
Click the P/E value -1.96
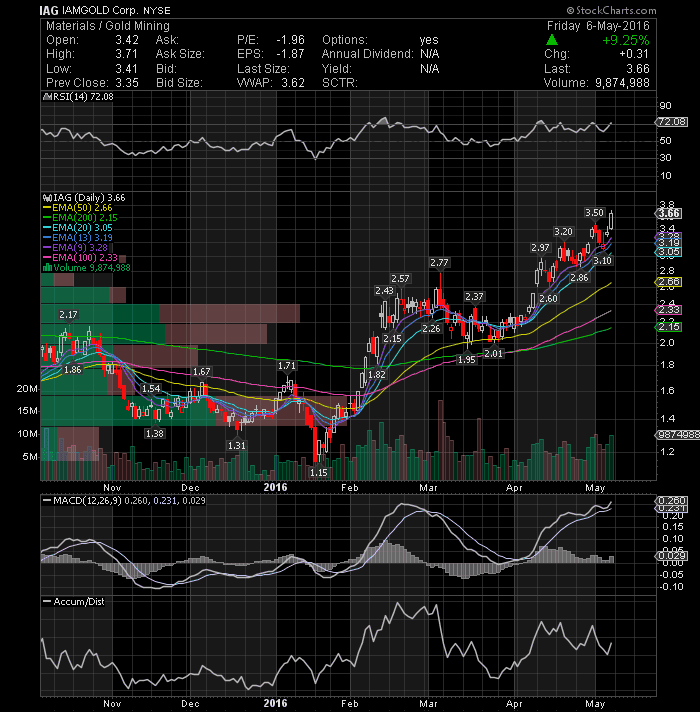(291, 40)
